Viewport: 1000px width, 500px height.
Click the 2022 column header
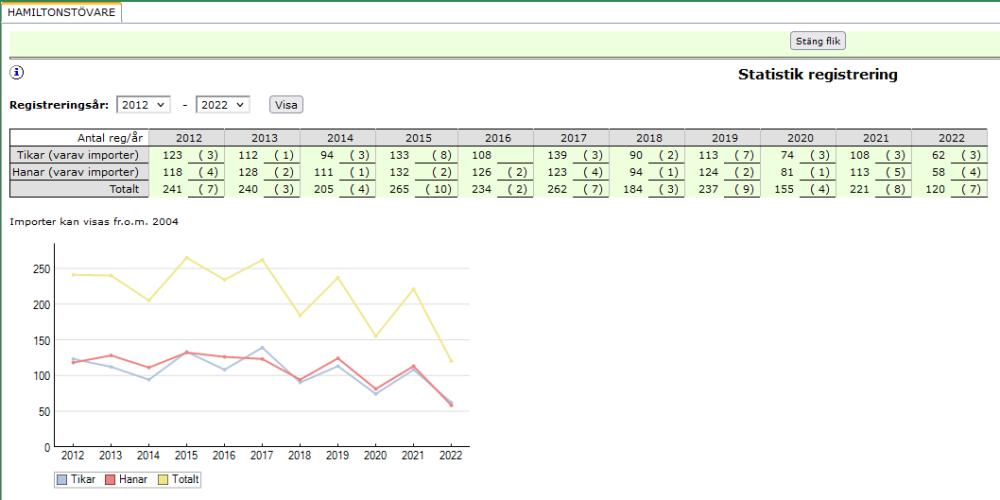950,138
